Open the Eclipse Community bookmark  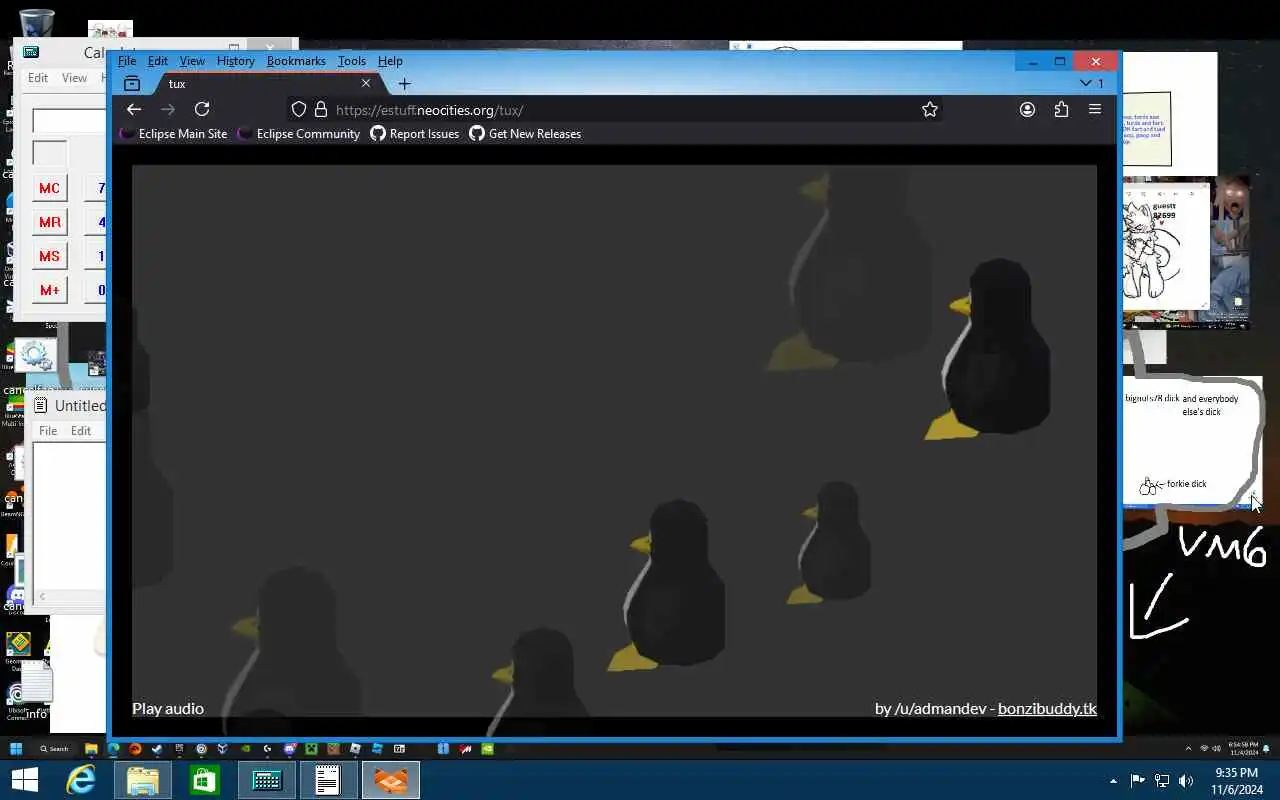pos(299,134)
